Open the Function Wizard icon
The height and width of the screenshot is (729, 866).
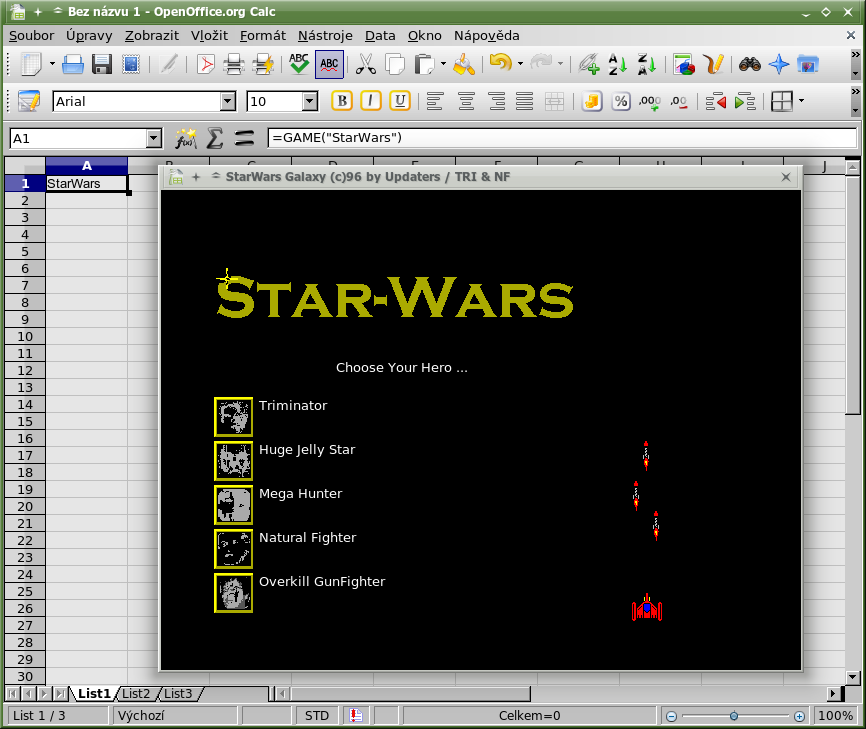coord(186,138)
